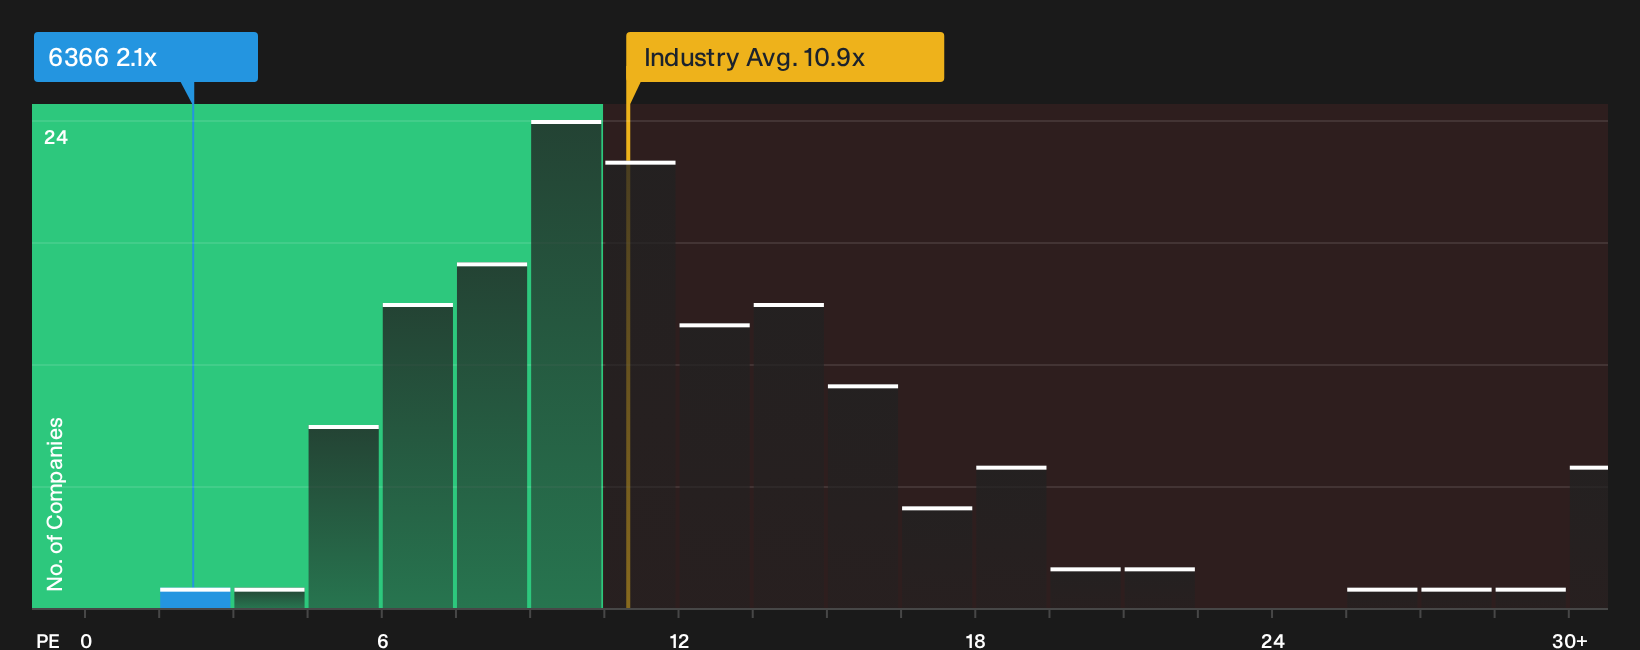Click the "0" x-axis tick label
Viewport: 1640px width, 650px height.
pos(86,641)
